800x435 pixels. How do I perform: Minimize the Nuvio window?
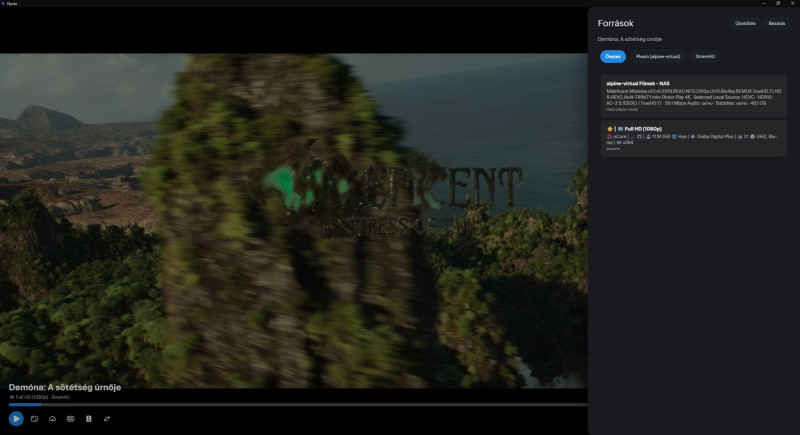click(x=764, y=3)
